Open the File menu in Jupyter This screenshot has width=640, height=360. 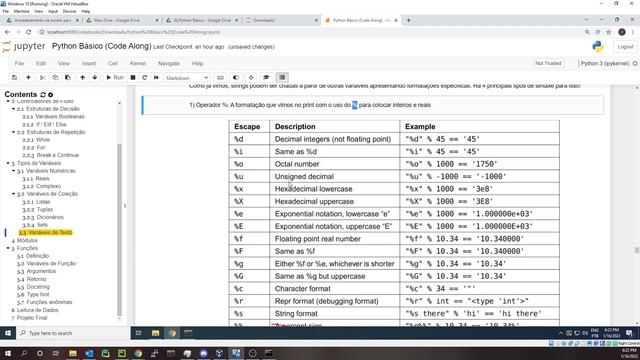(x=19, y=63)
